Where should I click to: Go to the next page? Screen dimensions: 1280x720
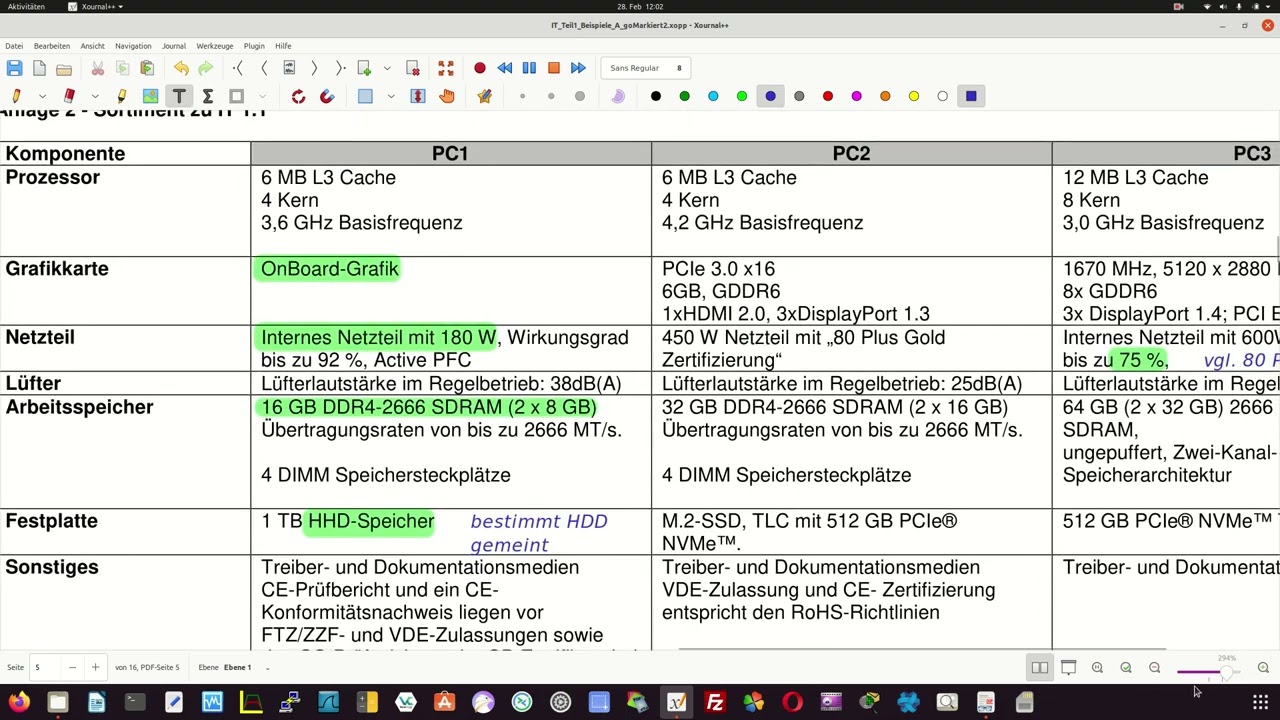(x=314, y=68)
